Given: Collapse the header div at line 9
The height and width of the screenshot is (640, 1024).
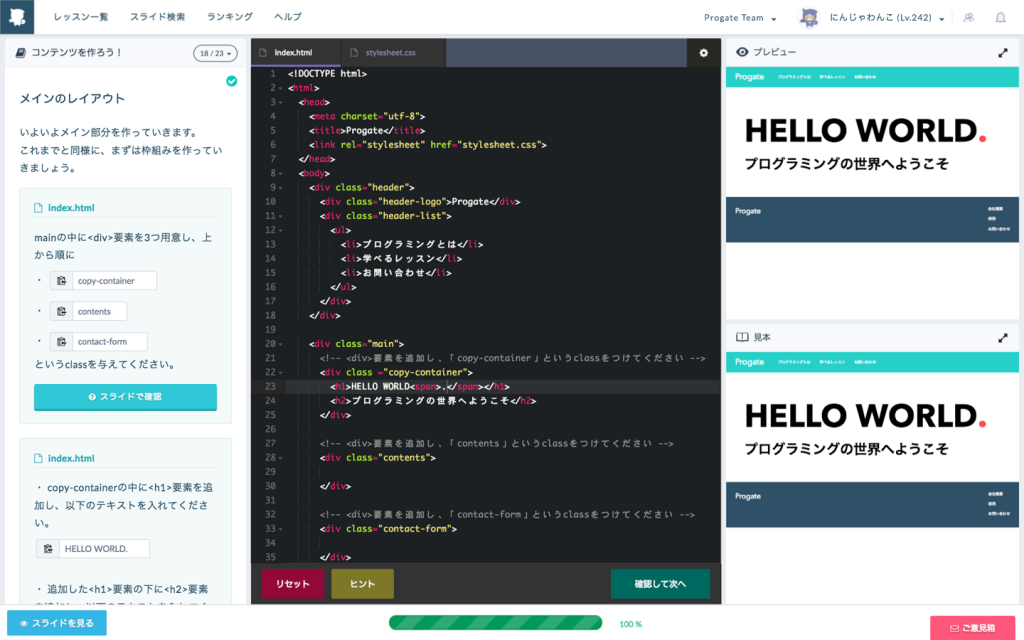Looking at the screenshot, I should click(x=281, y=188).
